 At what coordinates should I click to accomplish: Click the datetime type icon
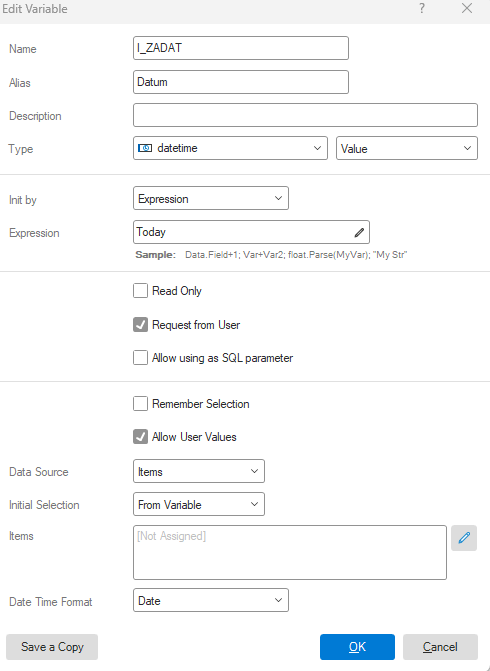click(145, 148)
